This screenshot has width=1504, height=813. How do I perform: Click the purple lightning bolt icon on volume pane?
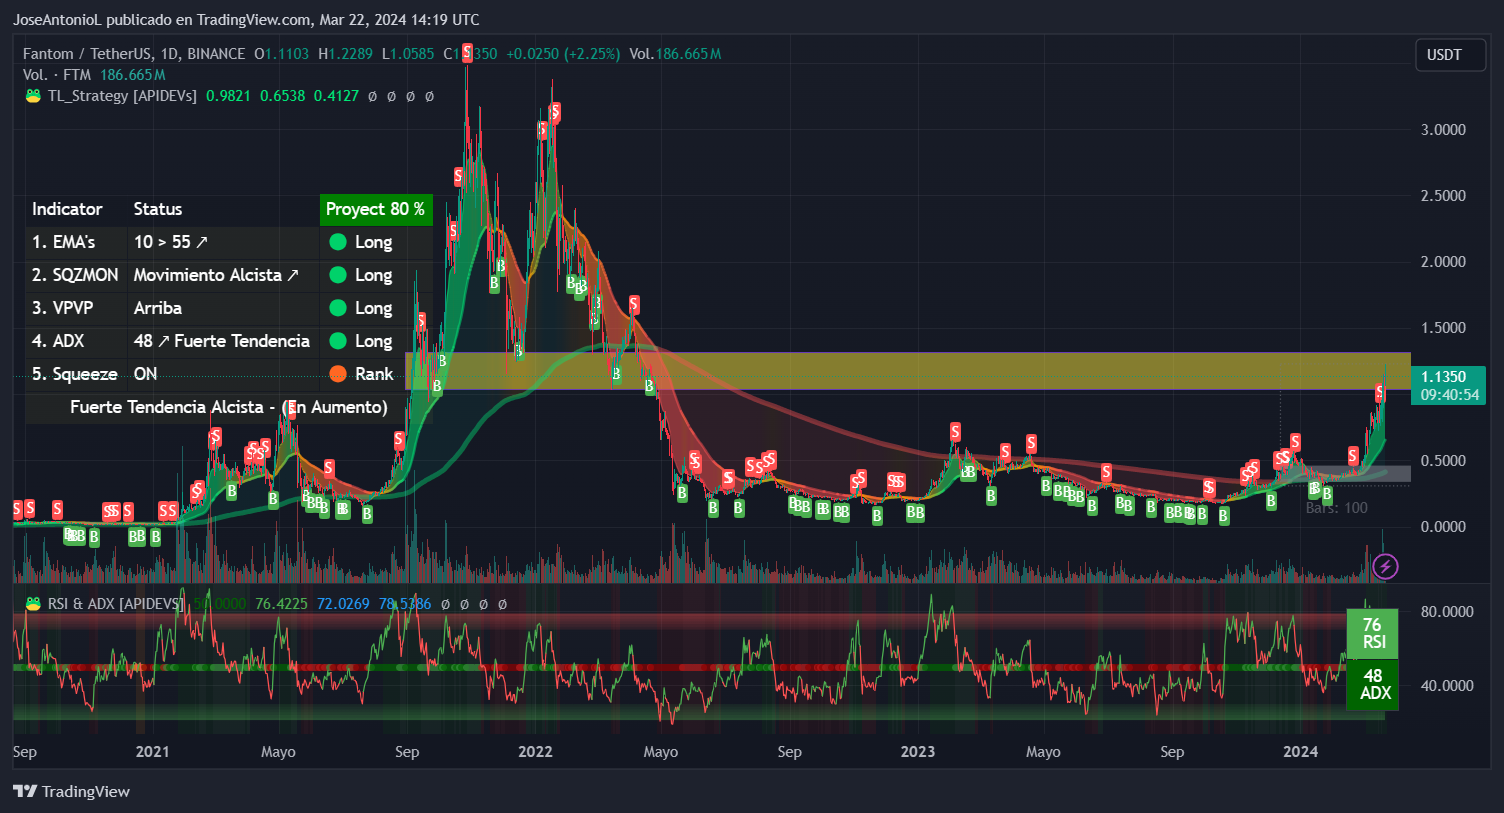click(1384, 567)
